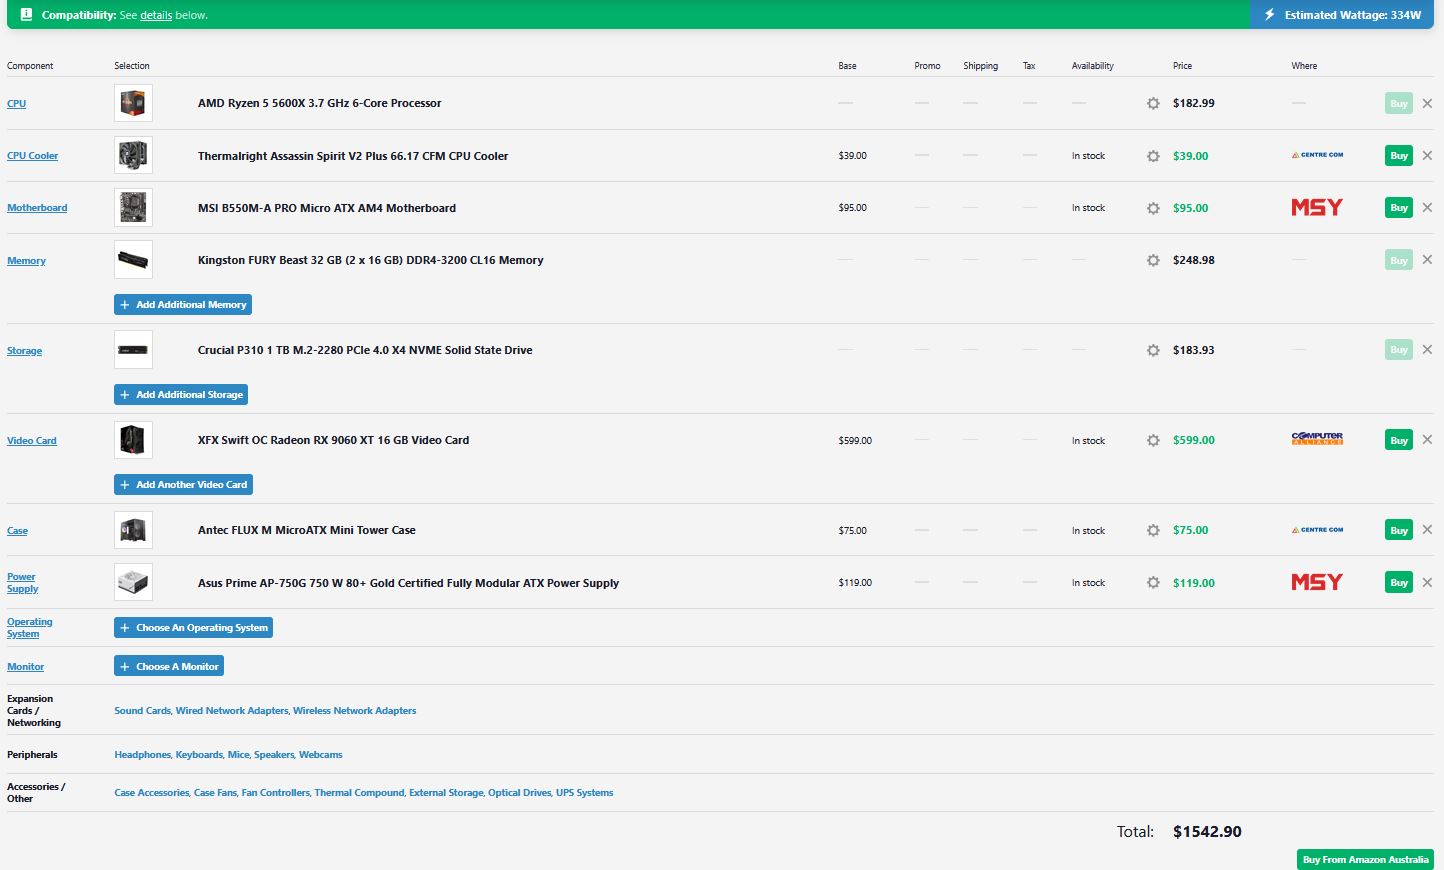Open gear options for Asus Prime power supply
The width and height of the screenshot is (1444, 870).
click(x=1153, y=582)
